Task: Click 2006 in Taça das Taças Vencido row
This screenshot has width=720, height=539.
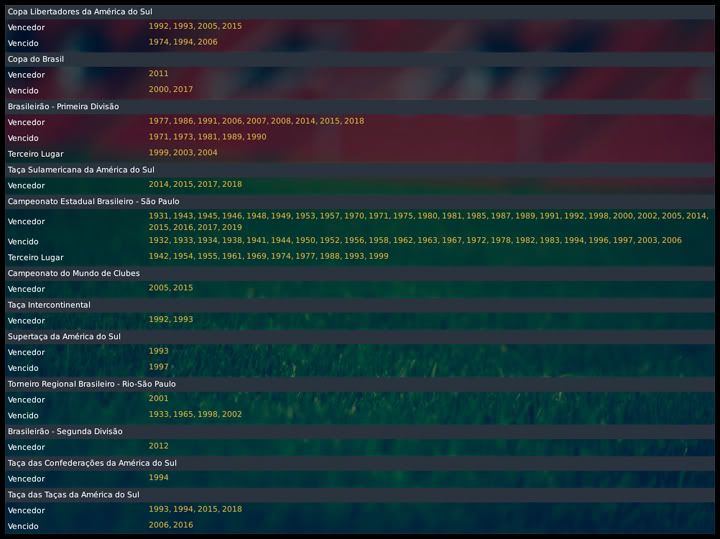Action: (x=158, y=525)
